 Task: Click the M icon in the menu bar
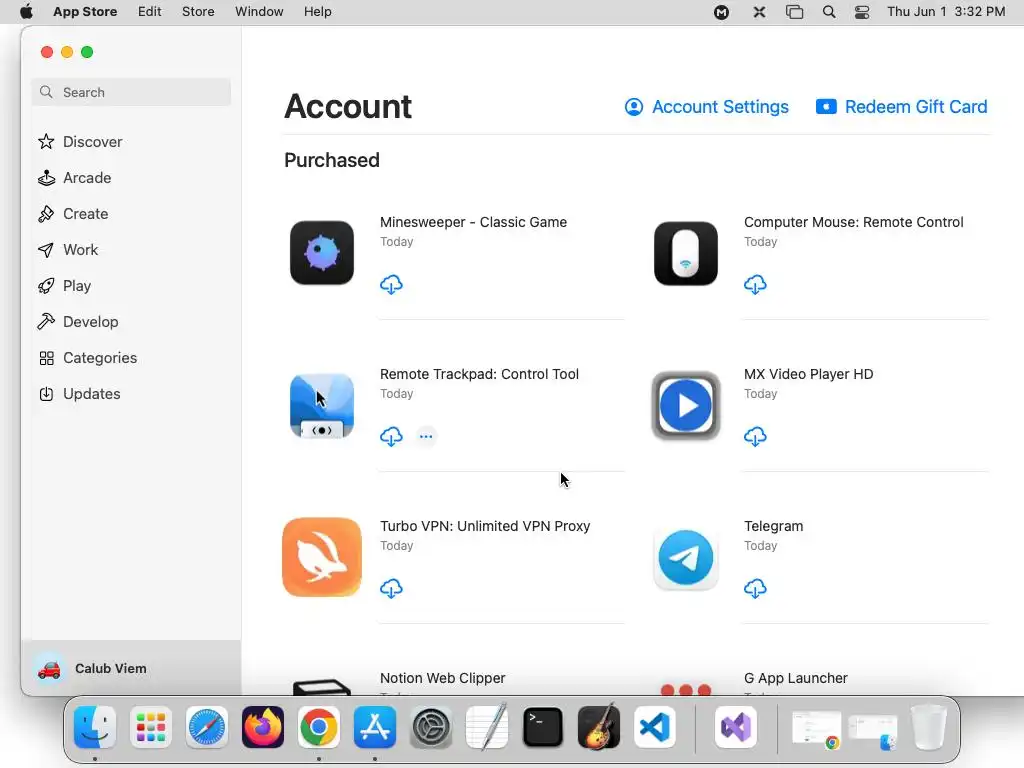pos(722,12)
